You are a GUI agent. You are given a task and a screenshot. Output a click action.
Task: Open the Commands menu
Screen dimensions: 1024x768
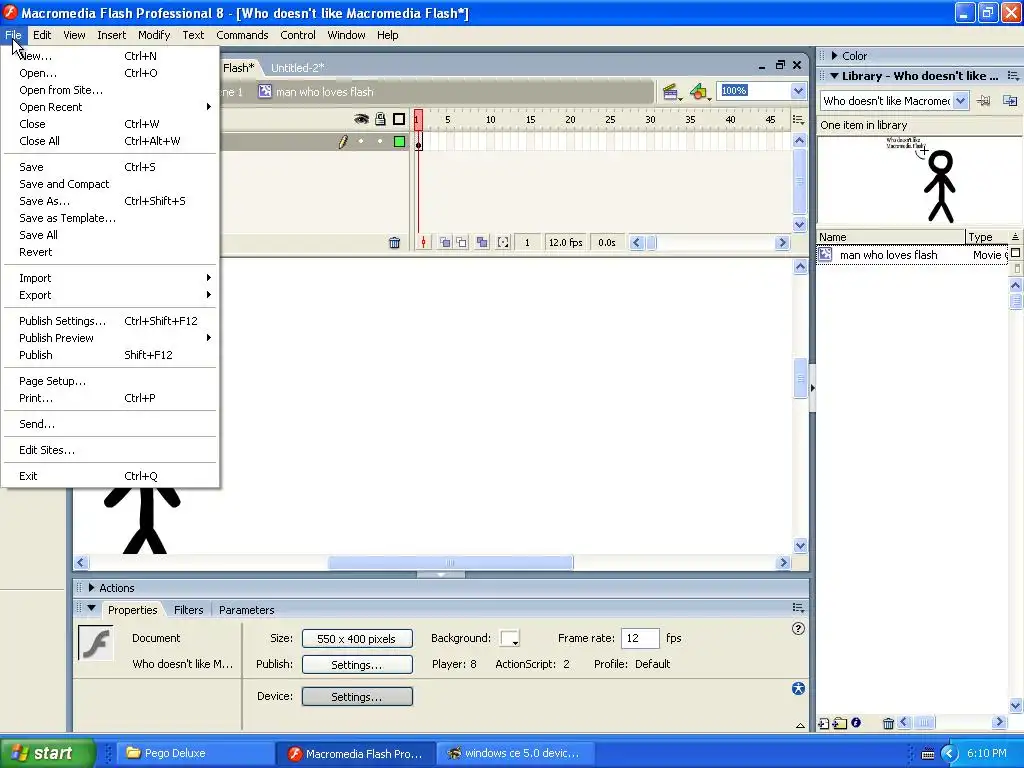[242, 35]
